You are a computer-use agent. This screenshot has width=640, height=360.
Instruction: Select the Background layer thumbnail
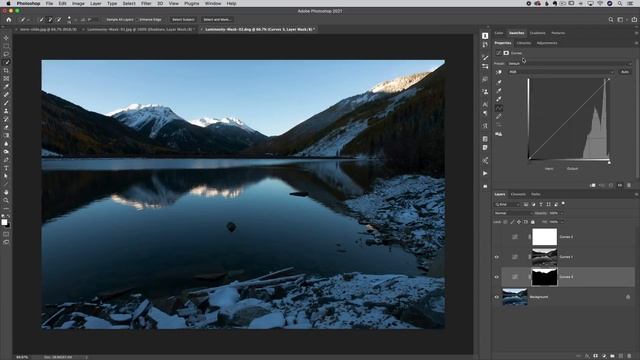click(x=515, y=297)
